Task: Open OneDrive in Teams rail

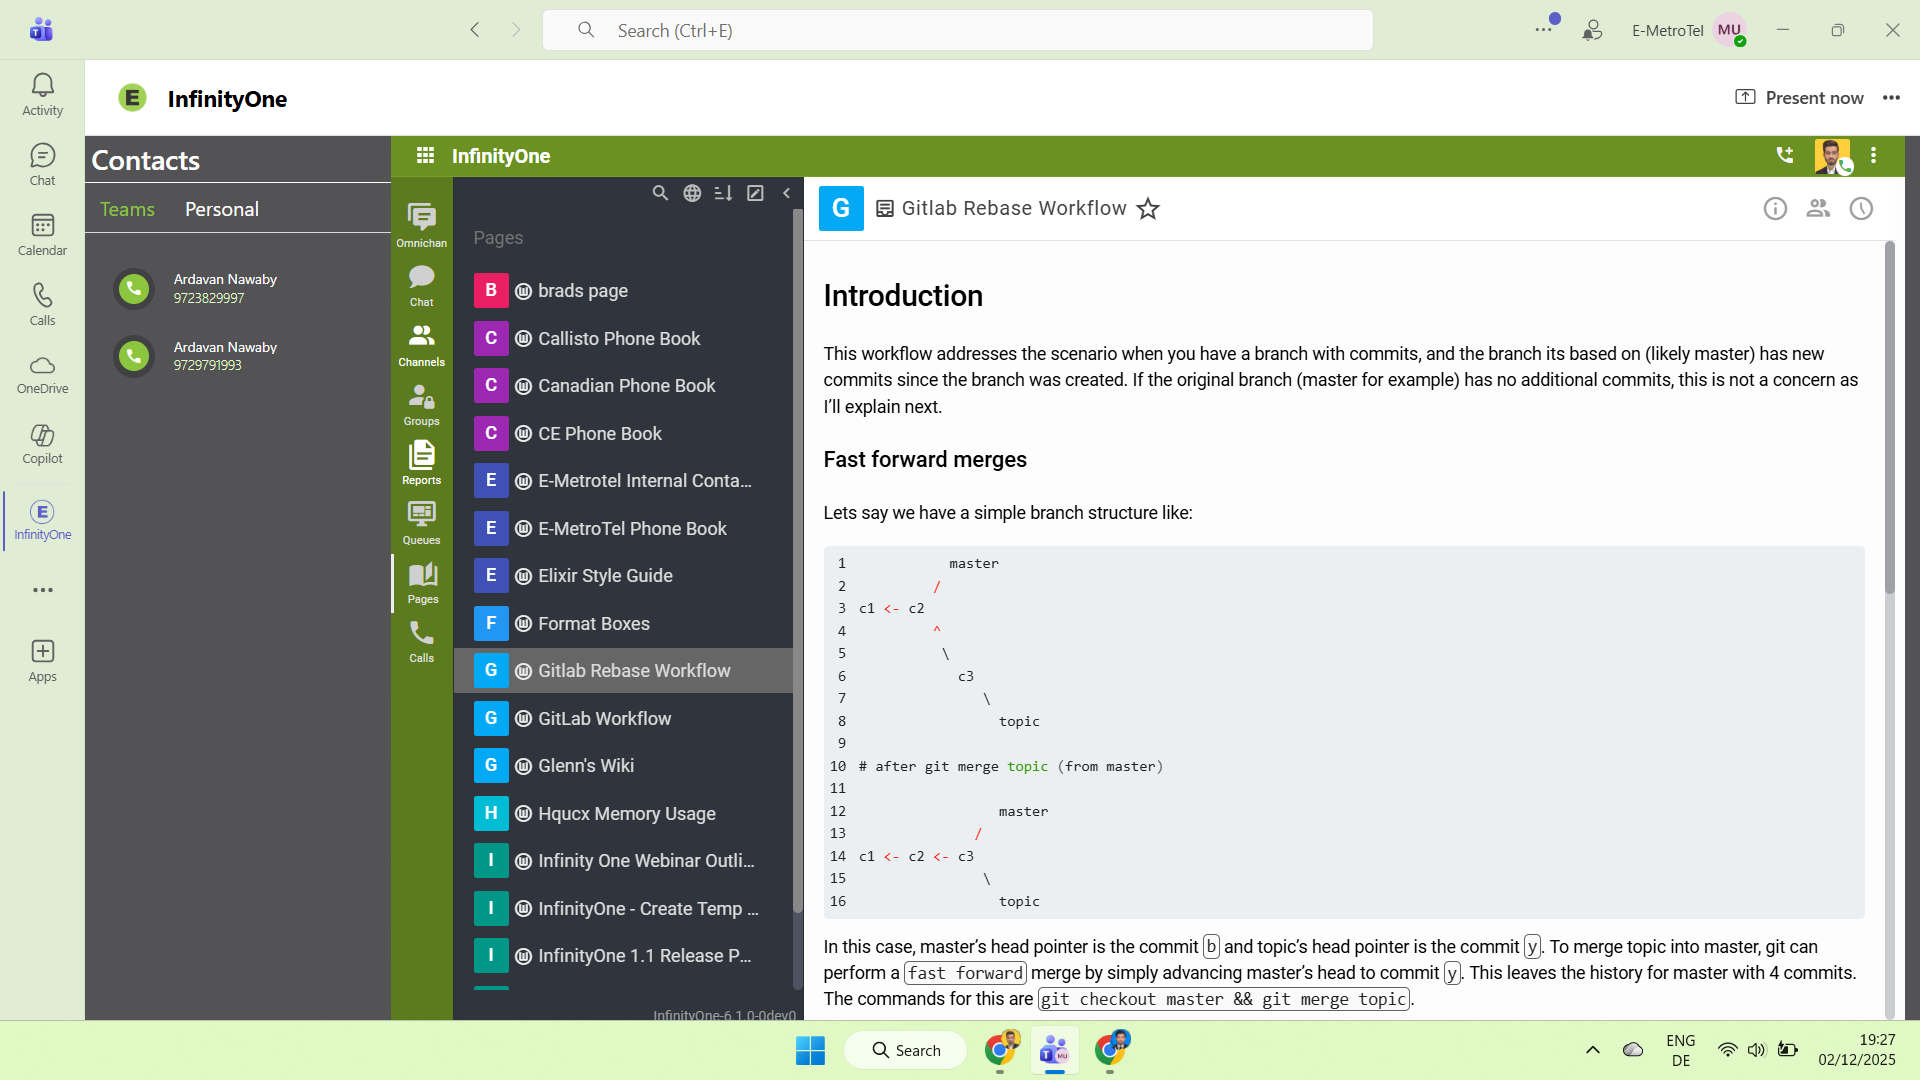Action: 42,375
